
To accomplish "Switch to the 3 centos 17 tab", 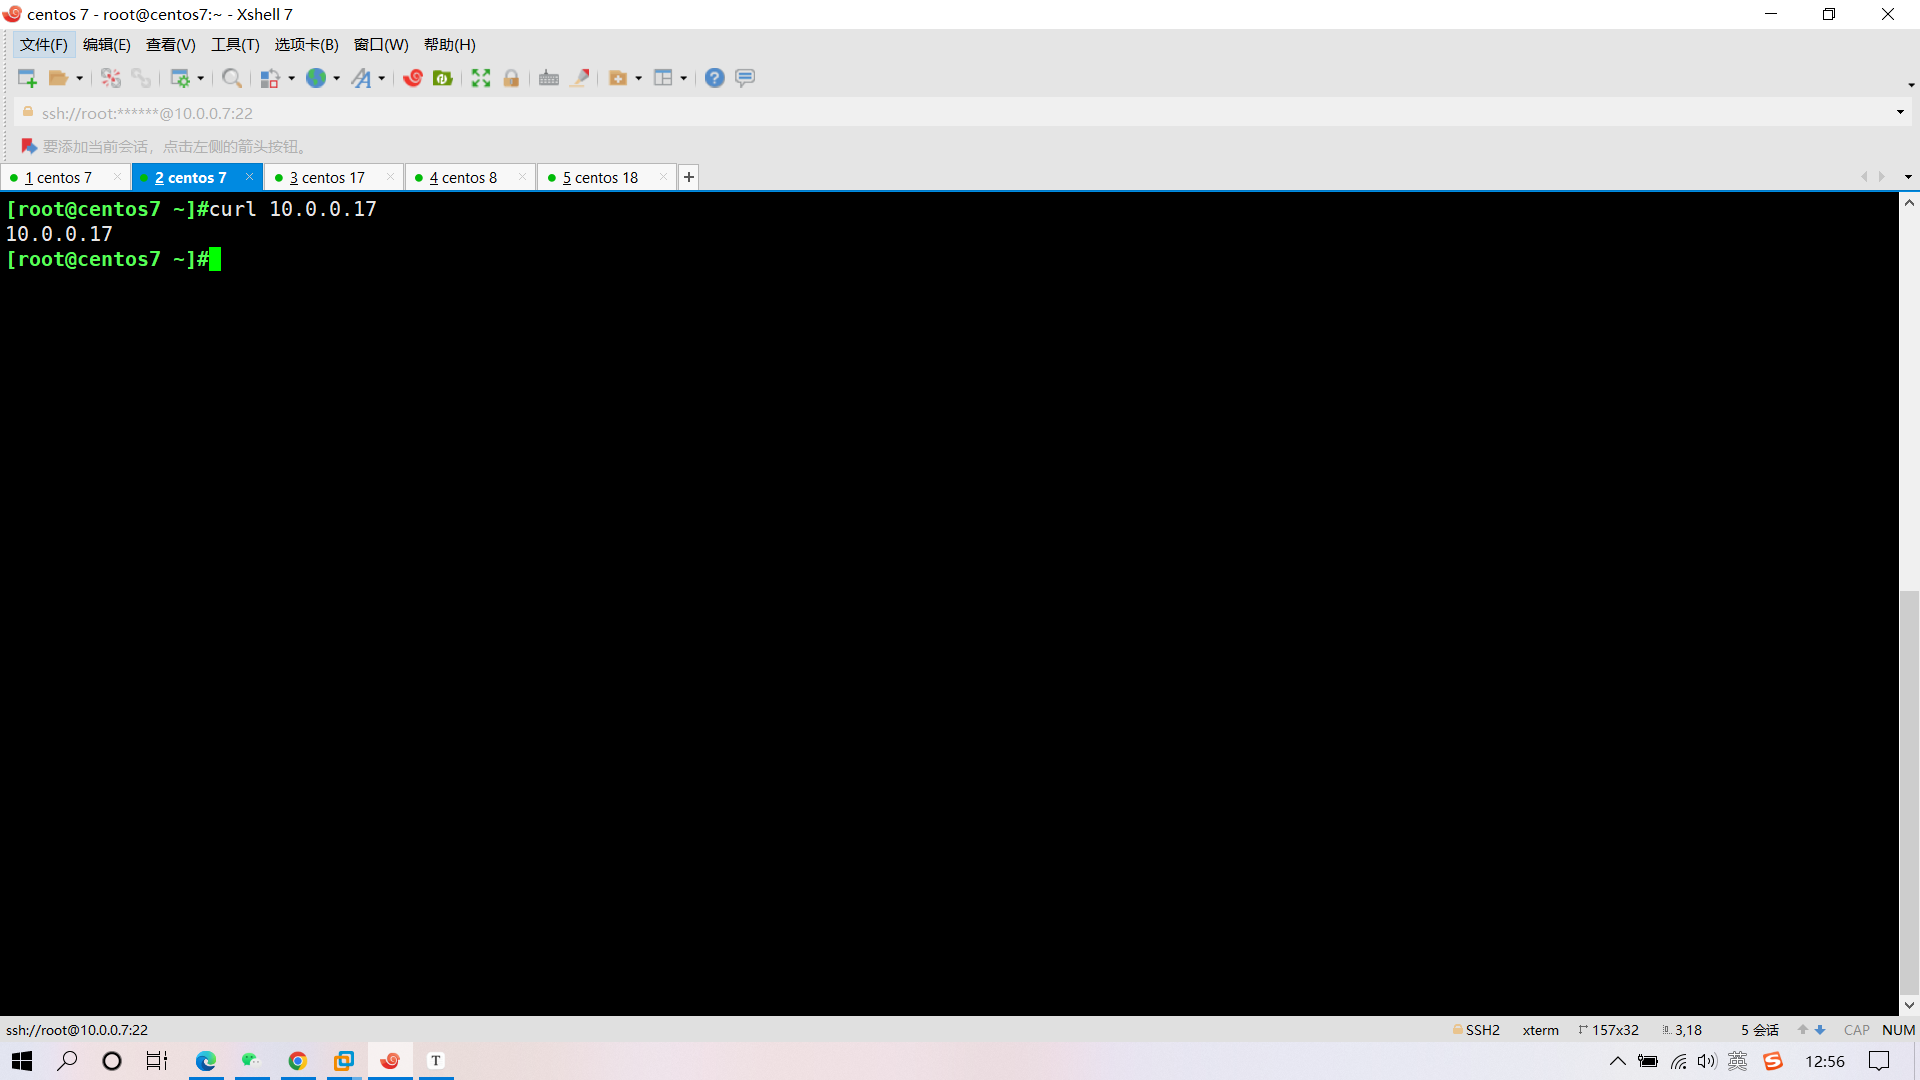I will pos(328,177).
